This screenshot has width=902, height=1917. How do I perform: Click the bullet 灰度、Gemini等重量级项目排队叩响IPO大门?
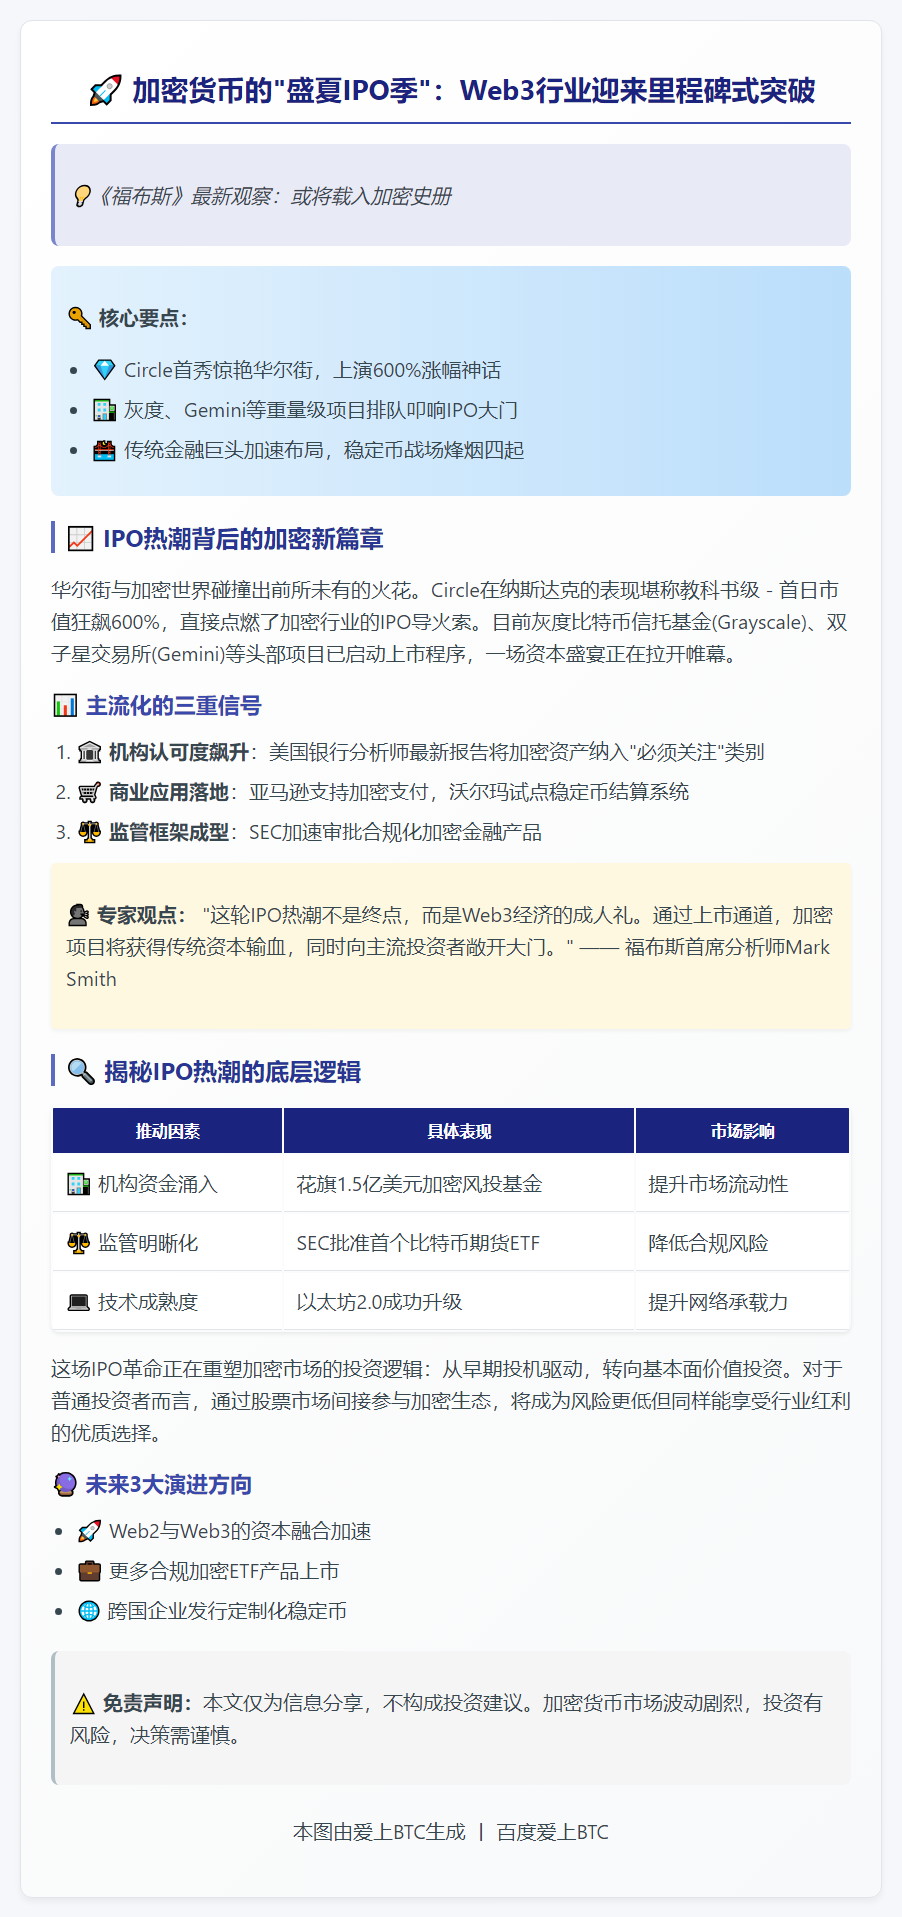coord(321,410)
